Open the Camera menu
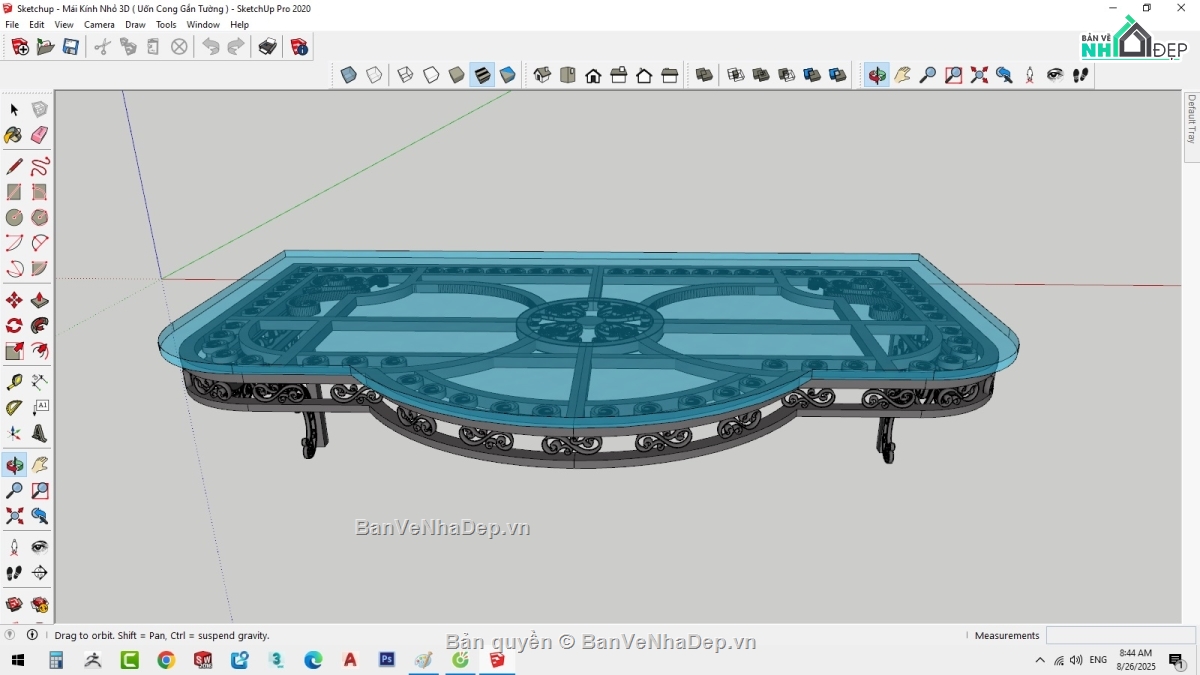 click(x=99, y=24)
